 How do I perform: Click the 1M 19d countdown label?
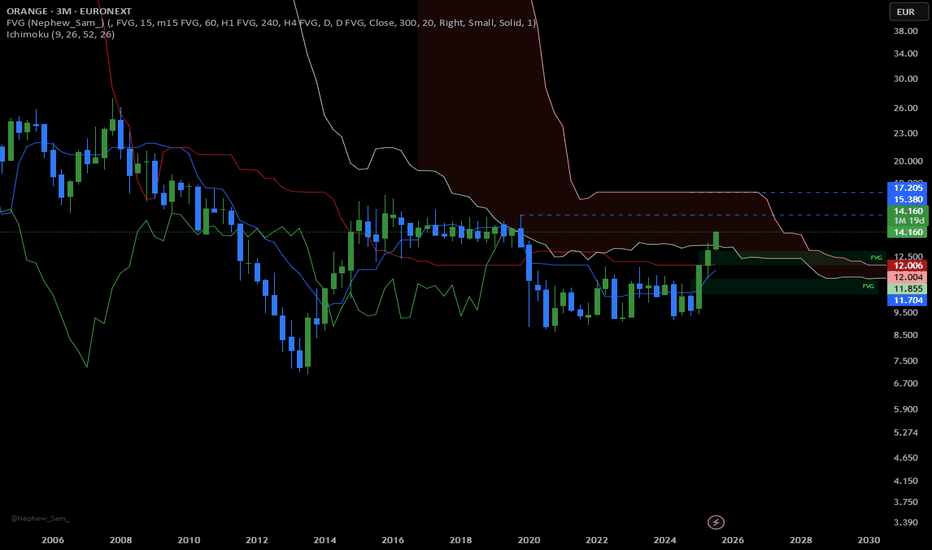[x=907, y=221]
